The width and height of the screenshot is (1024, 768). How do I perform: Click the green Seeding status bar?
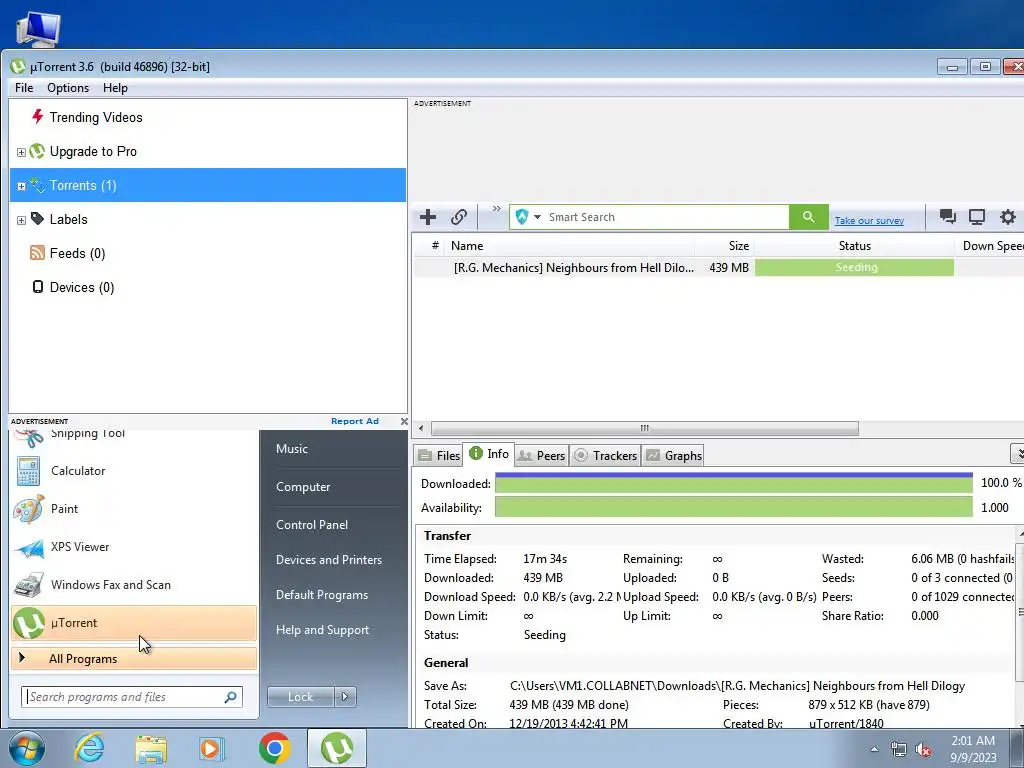click(x=854, y=267)
